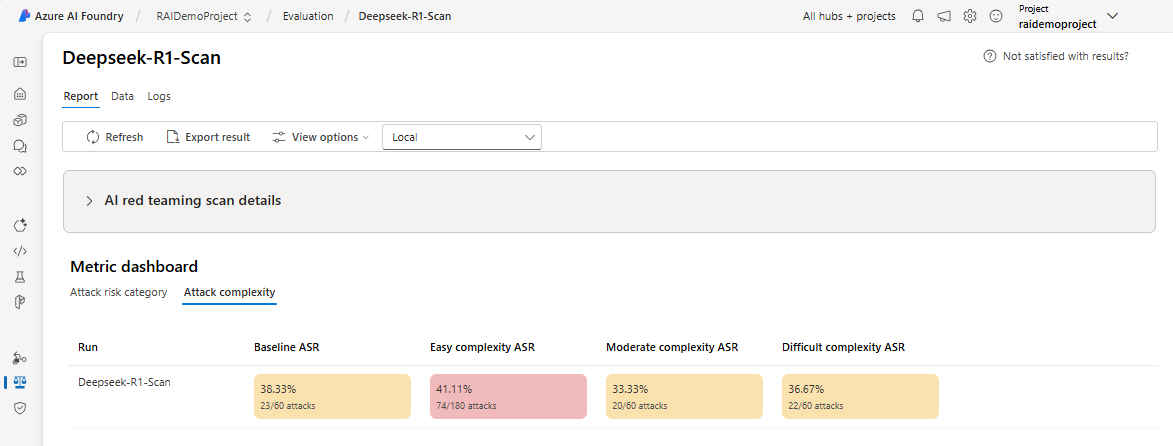Open settings gear in top bar

(x=970, y=17)
